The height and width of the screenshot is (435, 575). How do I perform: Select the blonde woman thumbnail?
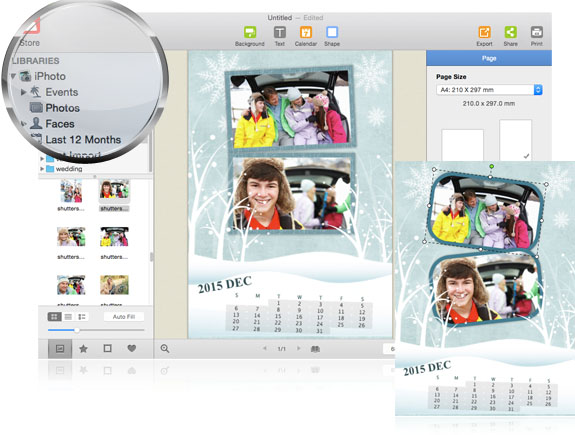pyautogui.click(x=71, y=237)
